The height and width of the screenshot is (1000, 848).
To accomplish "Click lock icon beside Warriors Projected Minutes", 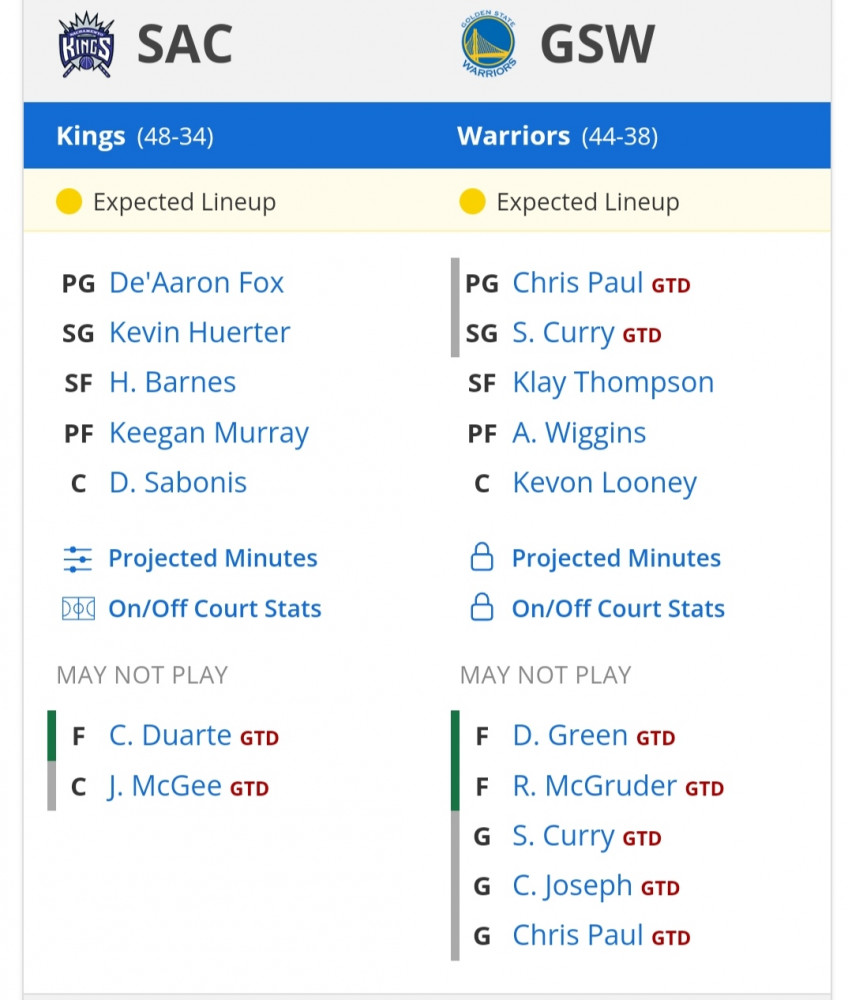I will [x=481, y=557].
